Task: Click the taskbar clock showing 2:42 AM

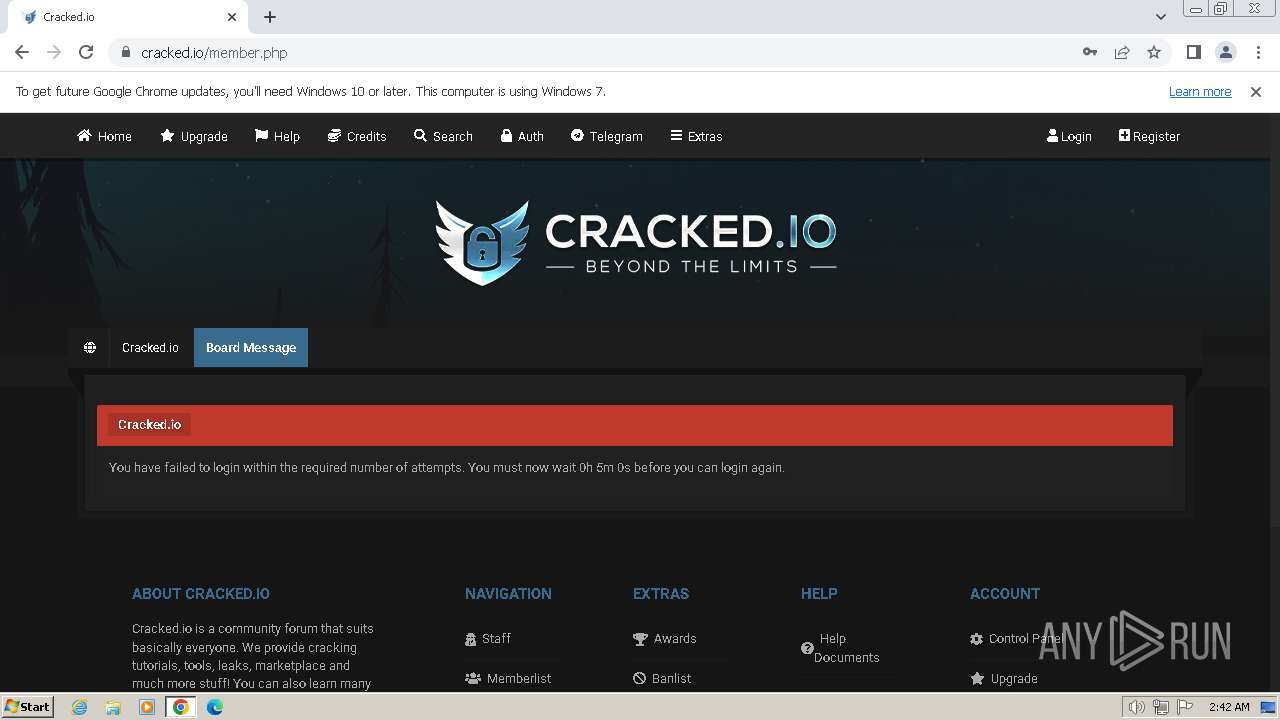Action: click(x=1229, y=707)
